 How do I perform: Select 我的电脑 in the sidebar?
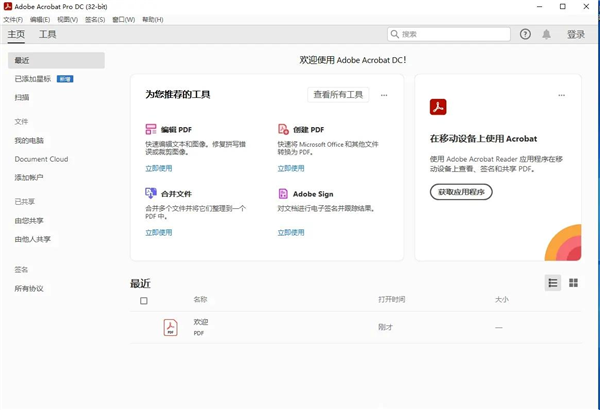point(29,141)
